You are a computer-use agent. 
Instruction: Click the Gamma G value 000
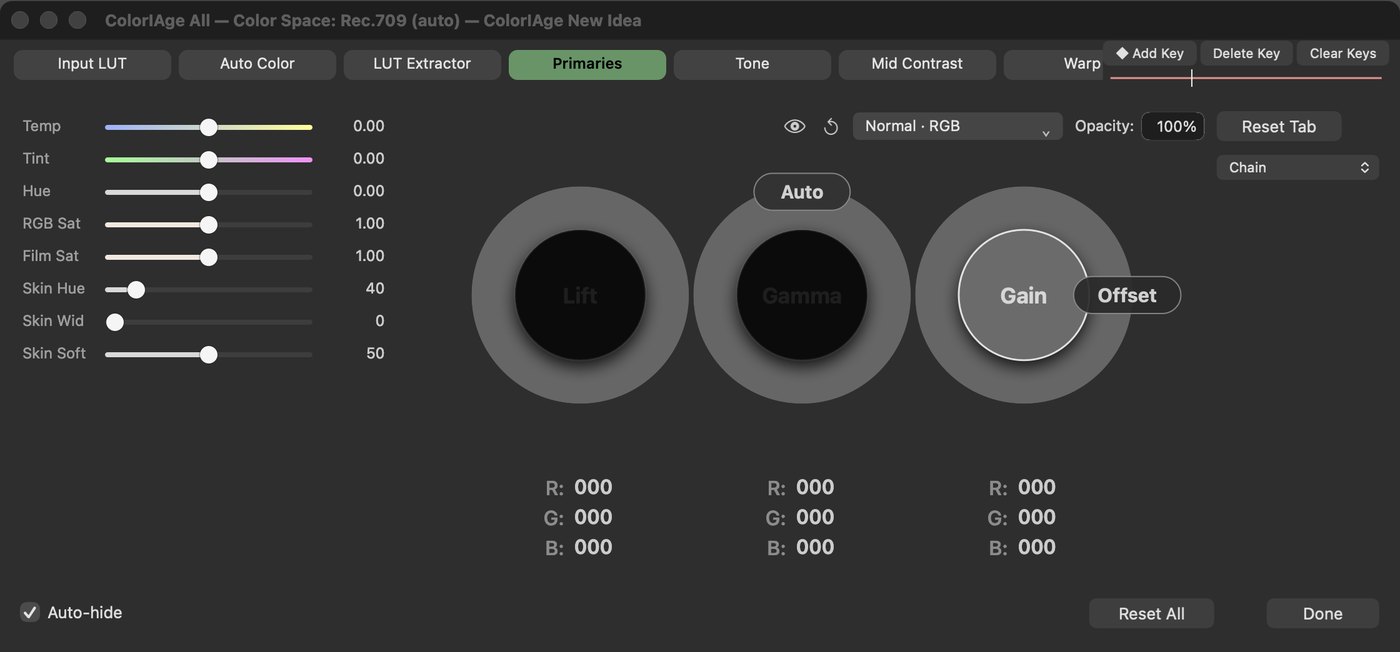point(815,517)
